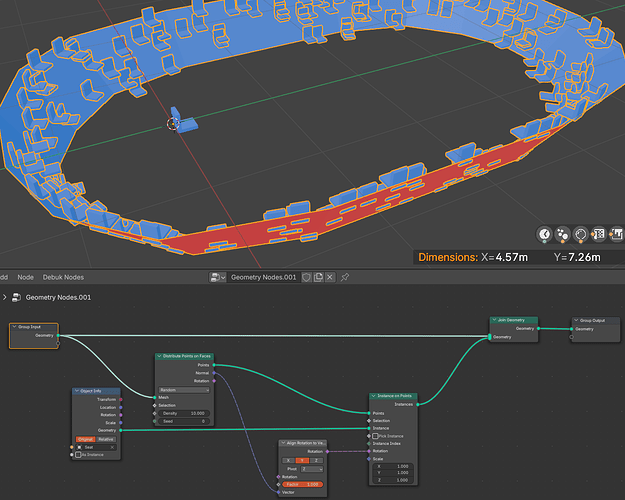625x500 pixels.
Task: Click the Seed 0 field
Action: (184, 421)
